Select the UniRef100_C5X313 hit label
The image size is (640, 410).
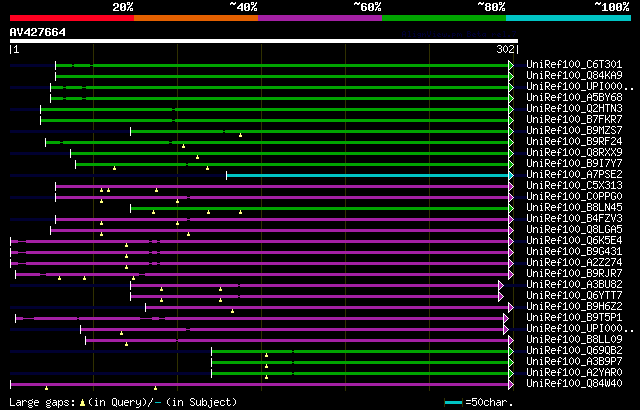[x=574, y=186]
